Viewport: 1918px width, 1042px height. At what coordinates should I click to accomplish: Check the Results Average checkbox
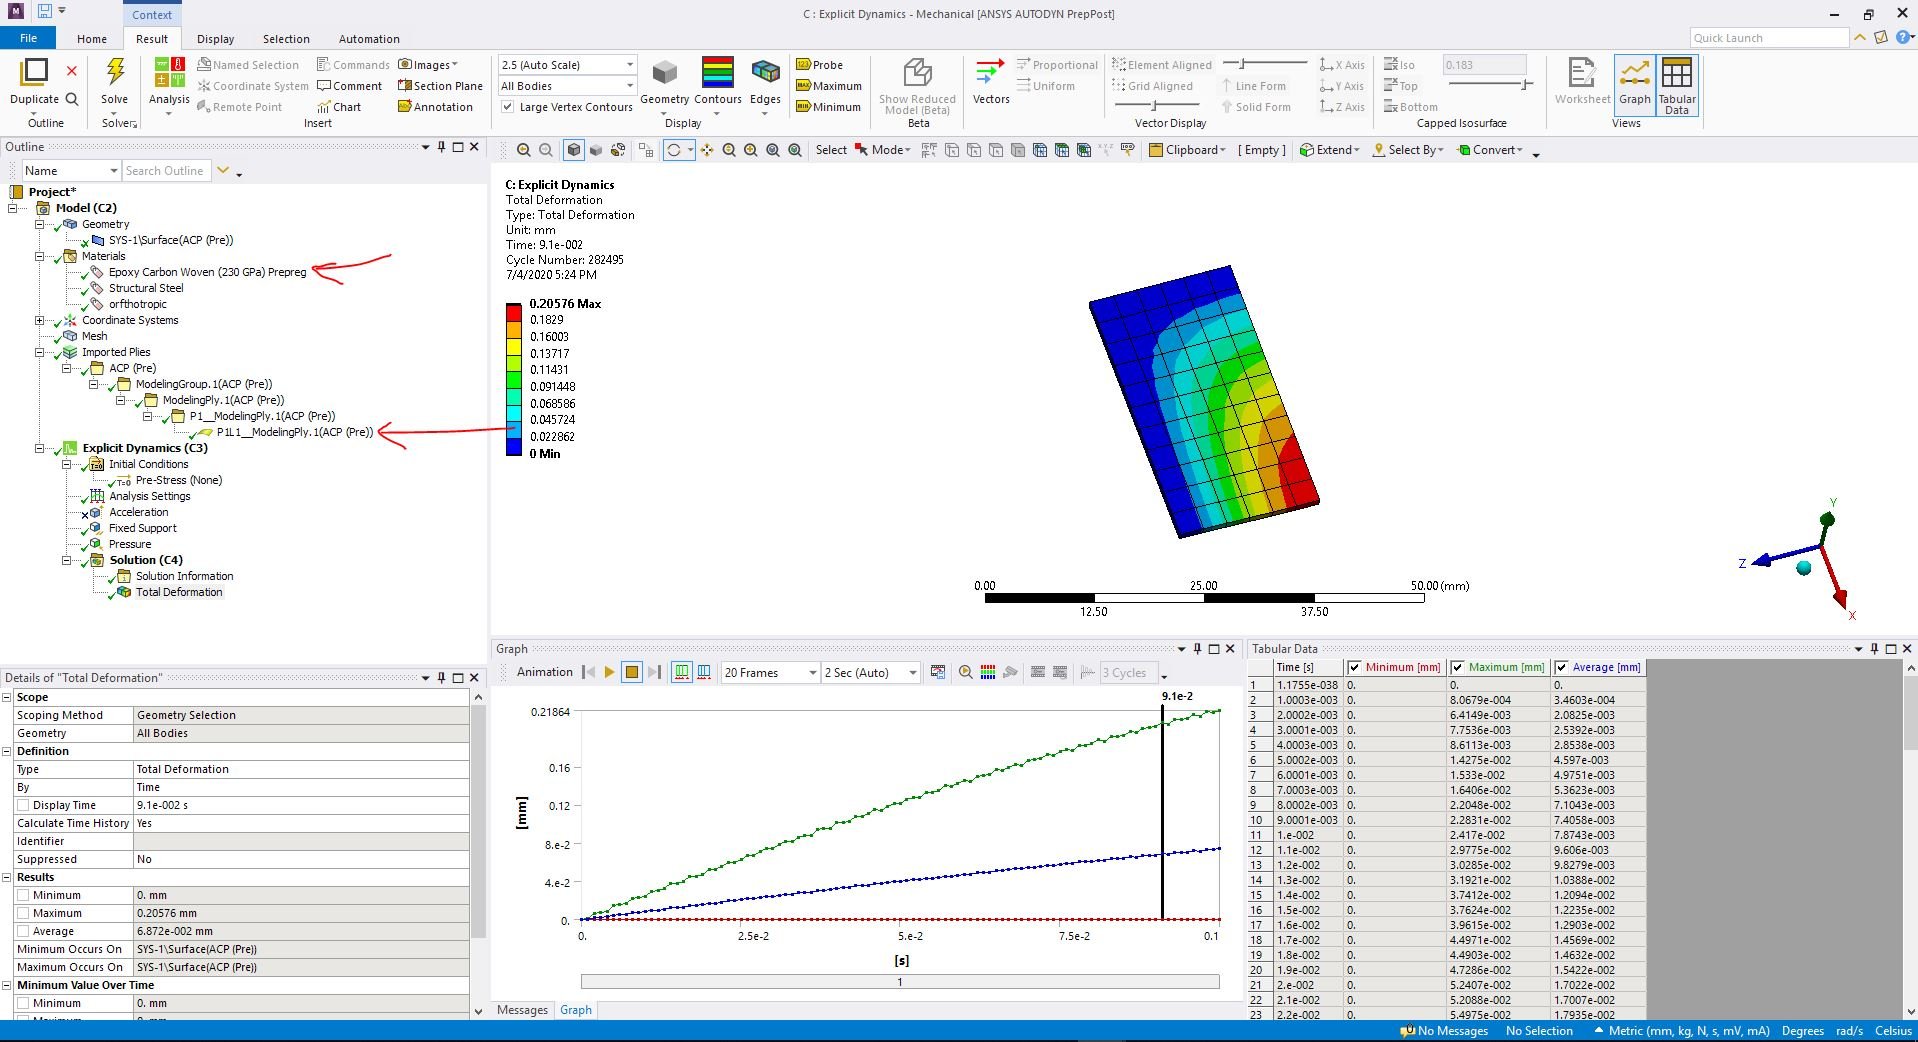23,931
